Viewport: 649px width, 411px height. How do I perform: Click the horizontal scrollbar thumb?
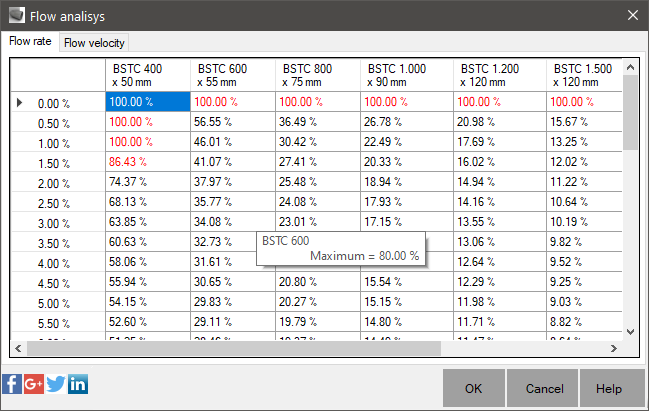pyautogui.click(x=234, y=349)
